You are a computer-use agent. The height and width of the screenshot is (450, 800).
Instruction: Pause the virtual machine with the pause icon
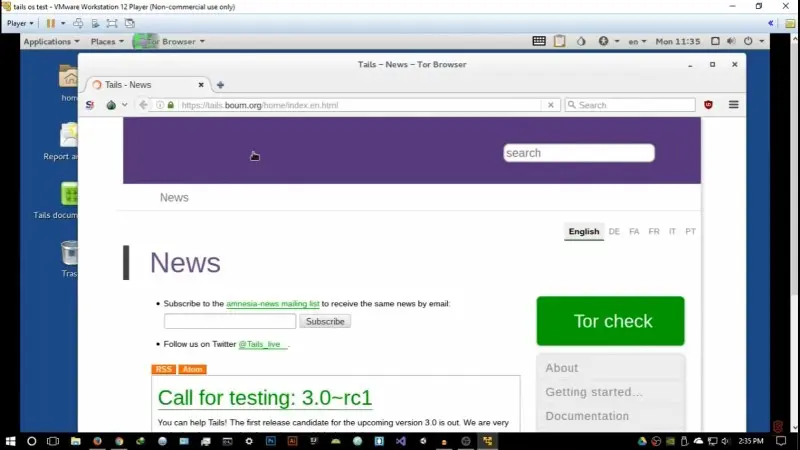tap(51, 23)
